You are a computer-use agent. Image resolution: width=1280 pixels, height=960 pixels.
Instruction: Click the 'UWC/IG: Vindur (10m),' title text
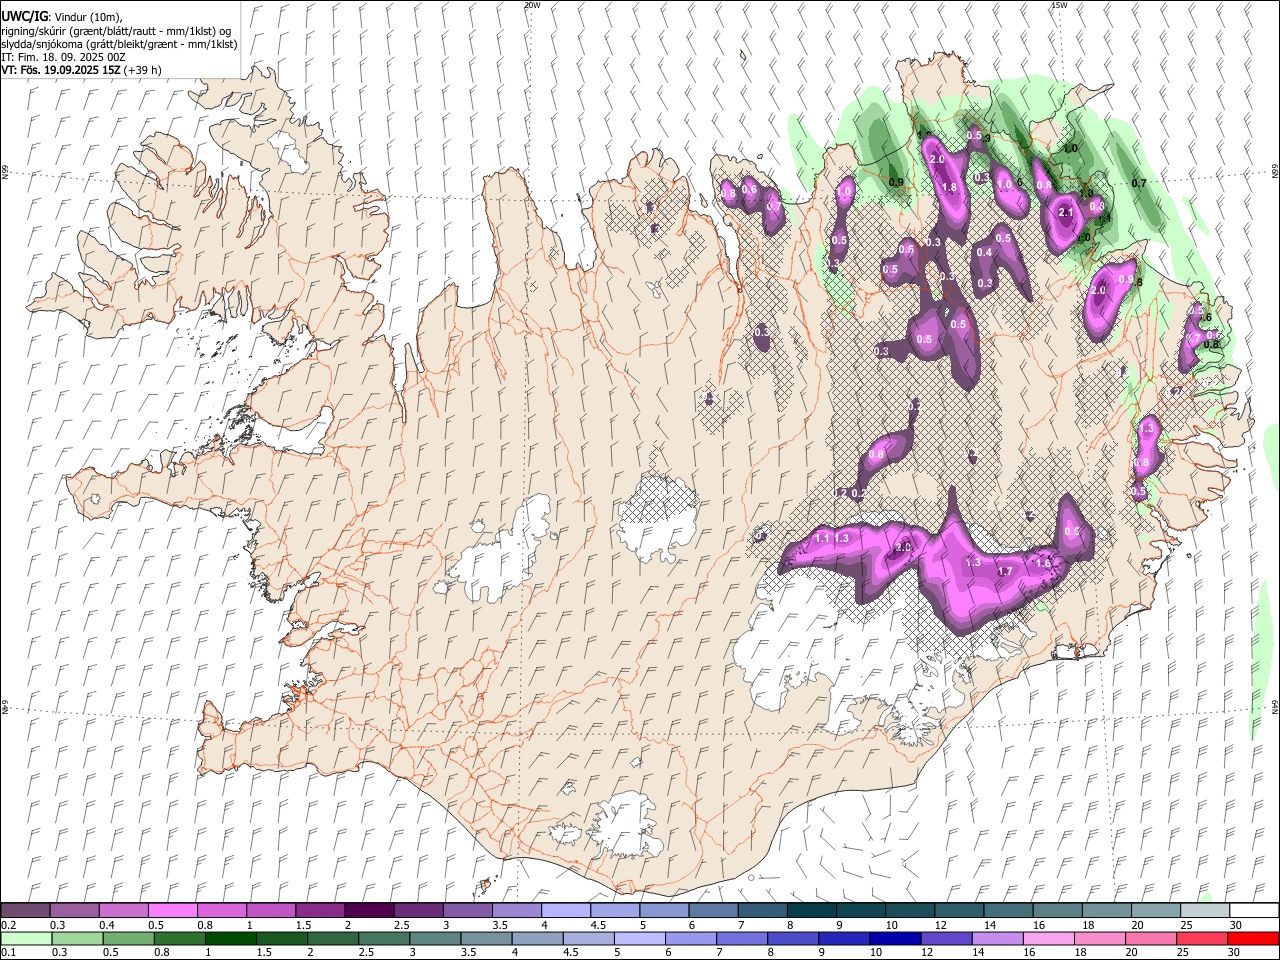[62, 17]
